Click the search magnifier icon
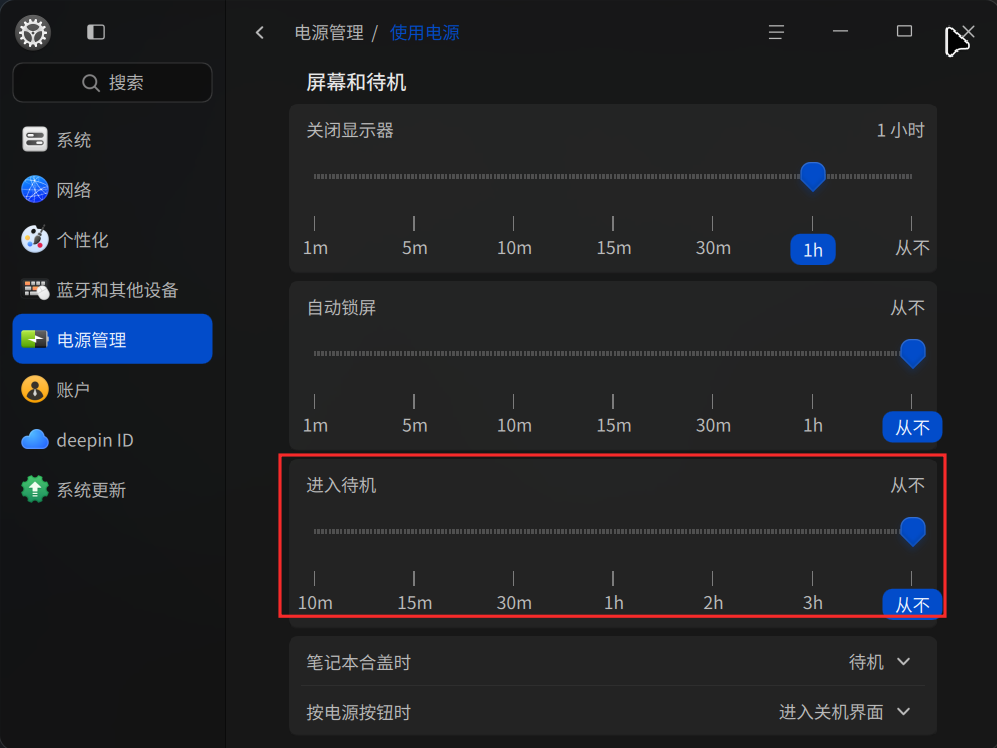The image size is (997, 748). 91,83
